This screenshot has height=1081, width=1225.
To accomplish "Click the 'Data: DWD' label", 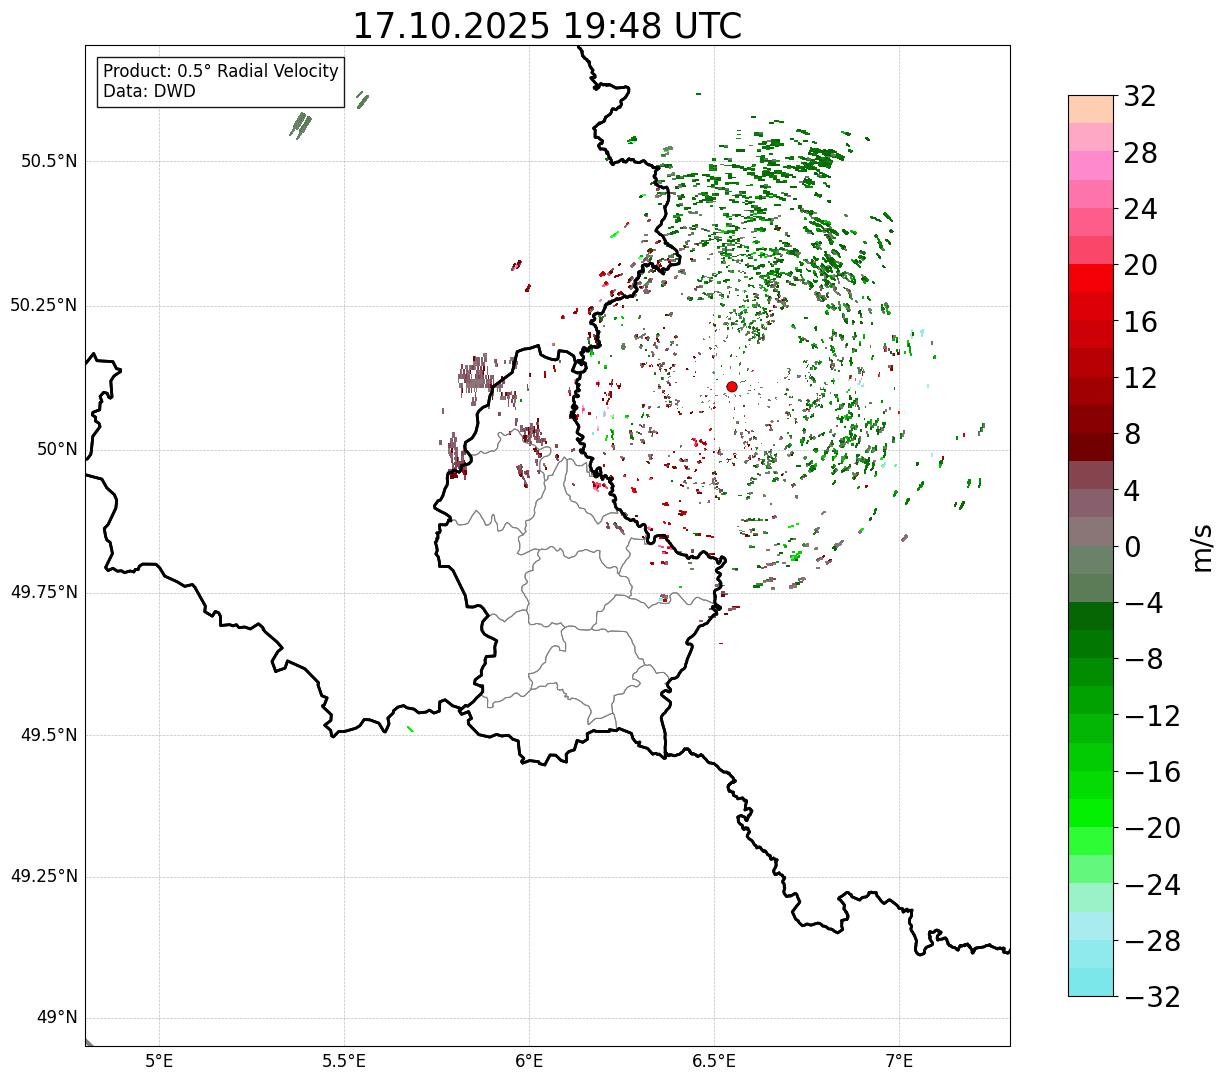I will (x=149, y=91).
